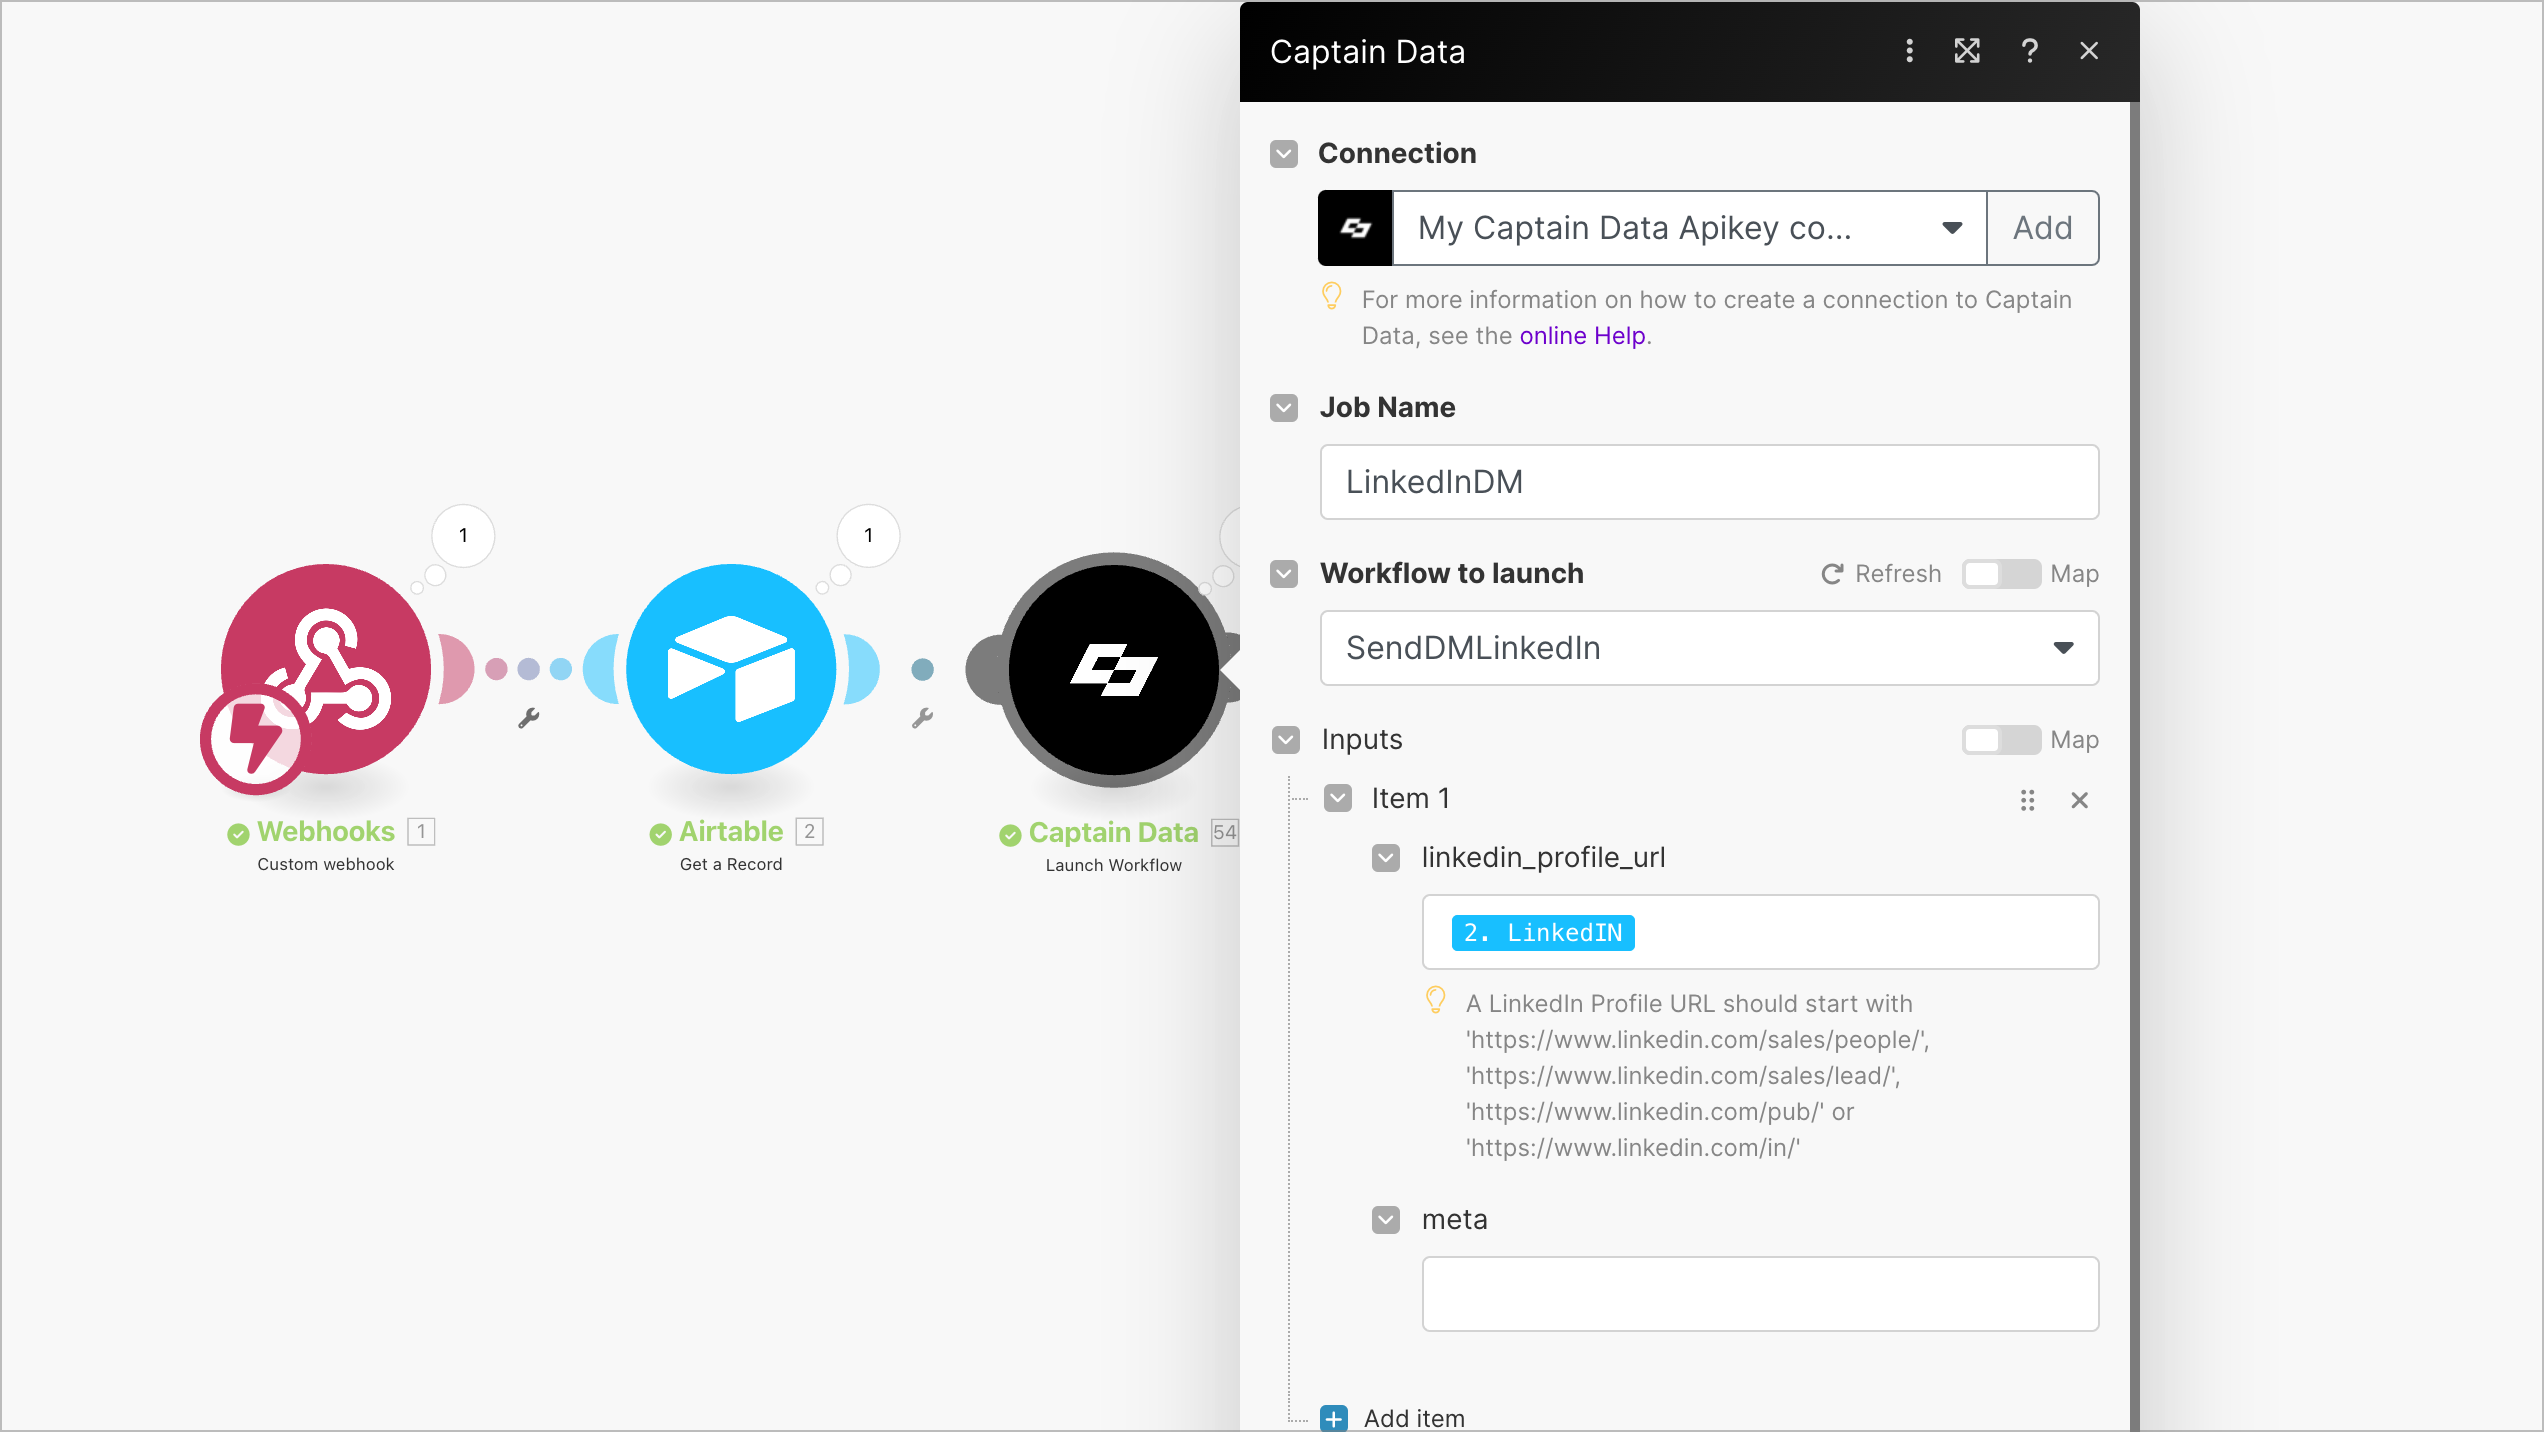
Task: Open the Webhooks module on the canvas
Action: tap(326, 668)
